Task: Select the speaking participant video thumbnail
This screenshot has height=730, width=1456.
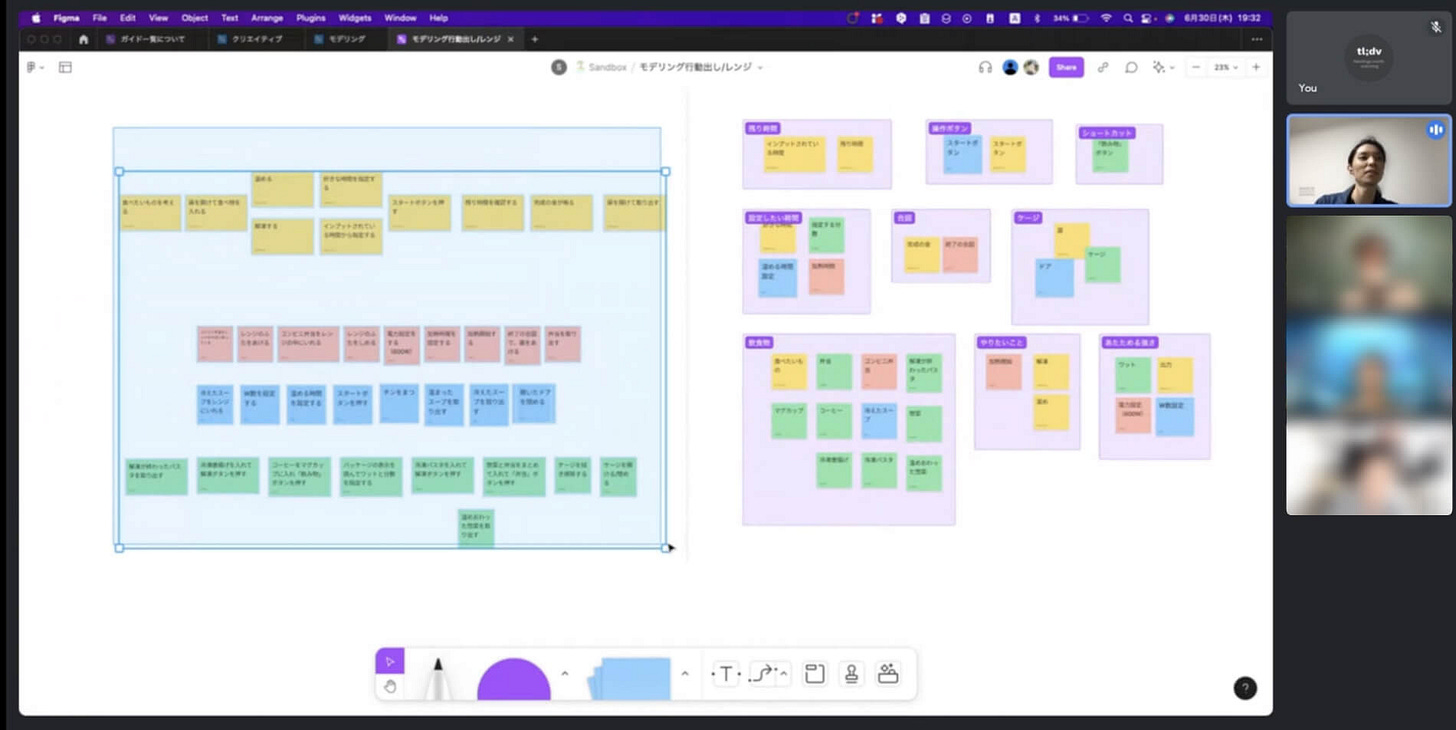Action: coord(1368,161)
